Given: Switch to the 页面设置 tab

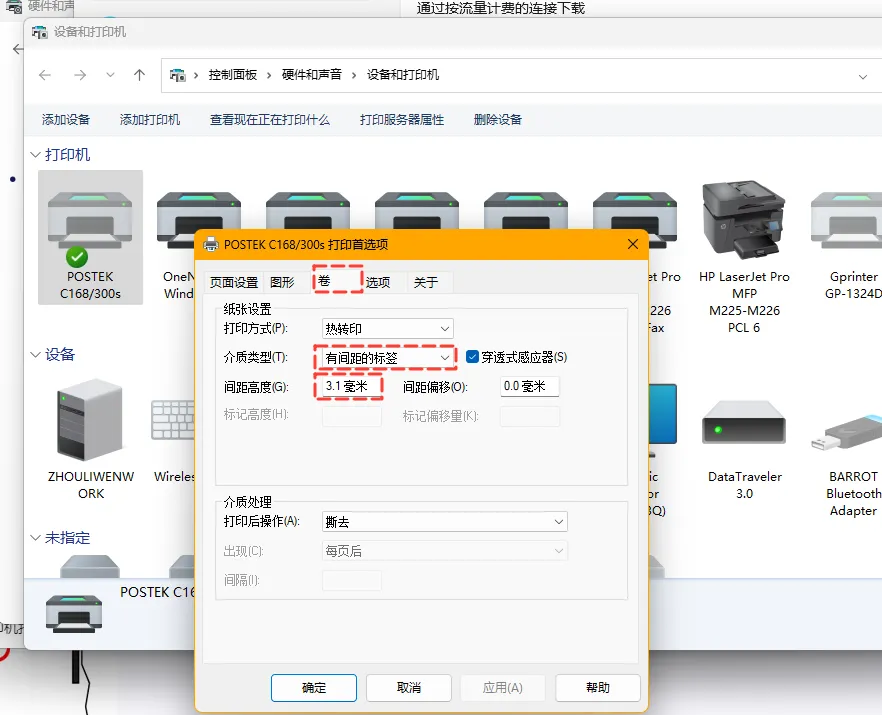Looking at the screenshot, I should (234, 282).
